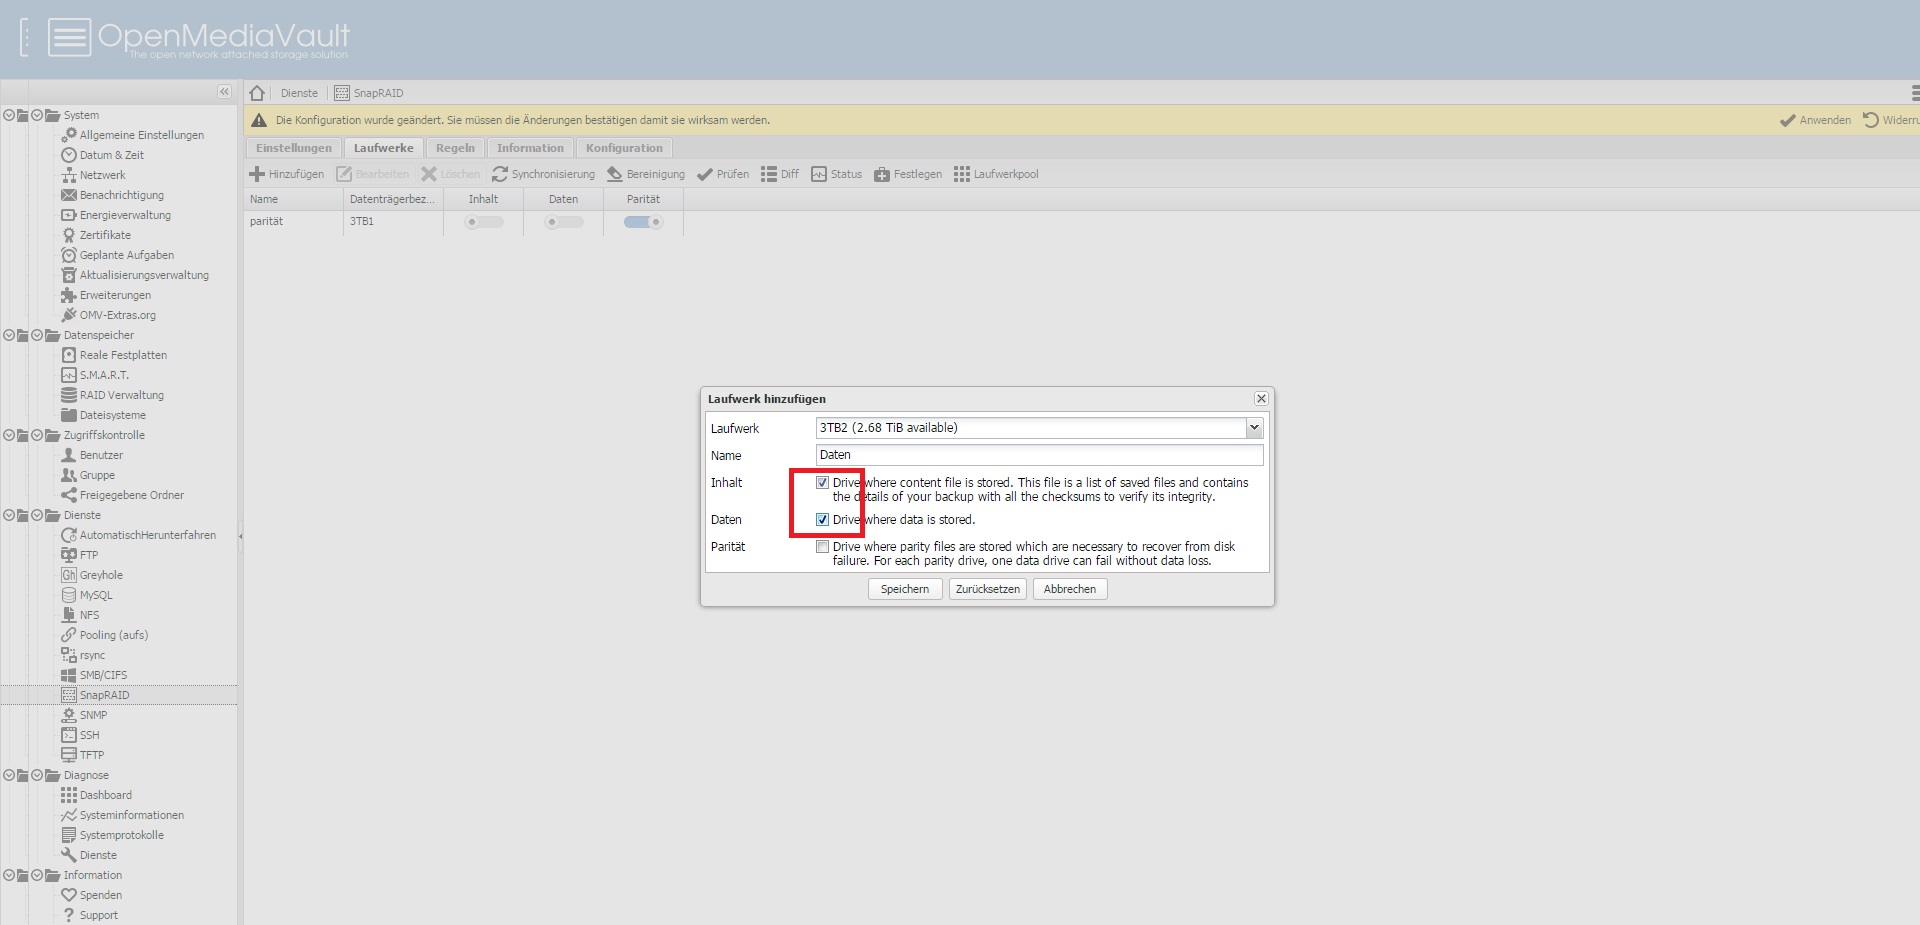Collapse the sidebar navigation panel
Viewport: 1920px width, 925px height.
pos(224,92)
